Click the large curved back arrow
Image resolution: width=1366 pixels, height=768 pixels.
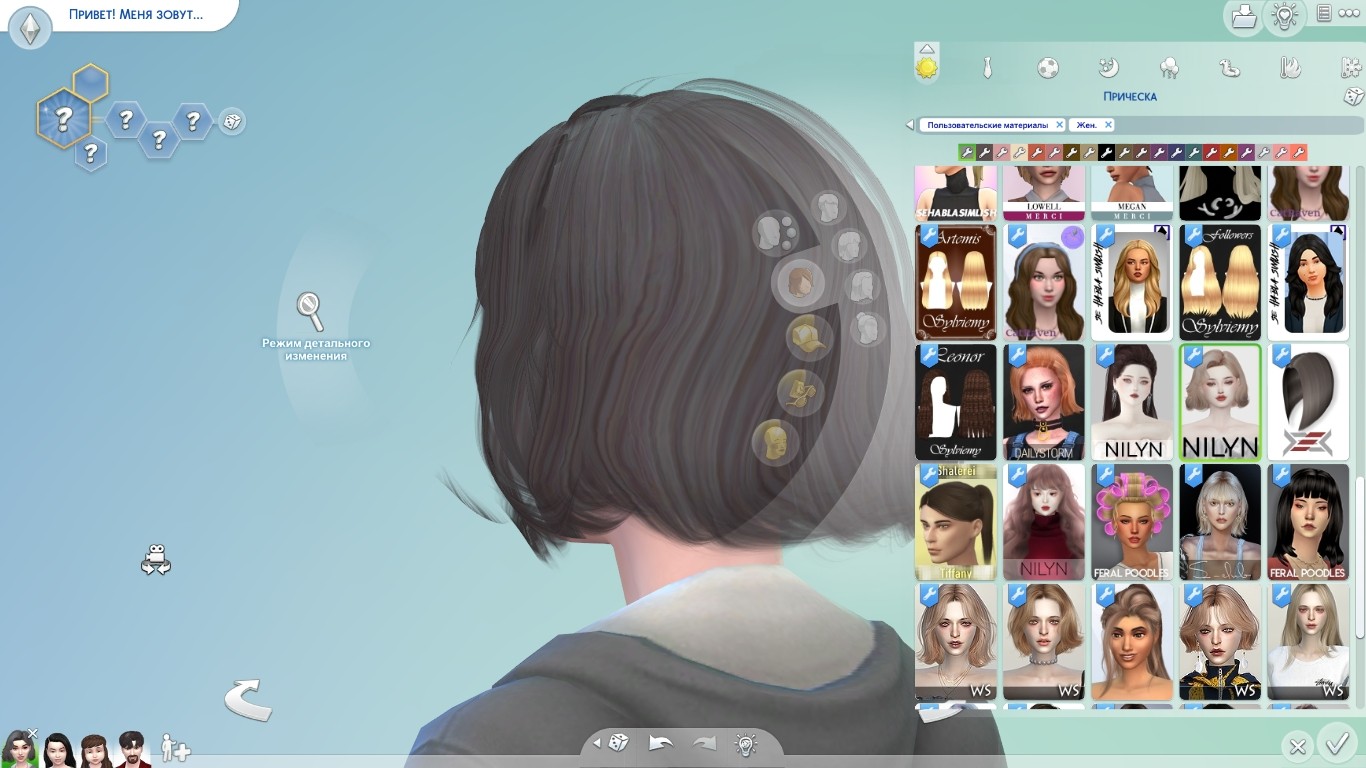(x=247, y=699)
